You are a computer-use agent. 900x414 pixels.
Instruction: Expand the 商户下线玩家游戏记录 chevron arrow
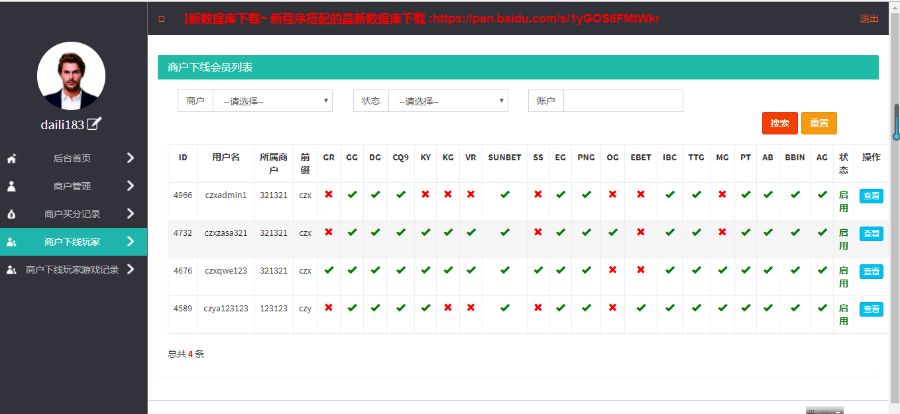[130, 269]
